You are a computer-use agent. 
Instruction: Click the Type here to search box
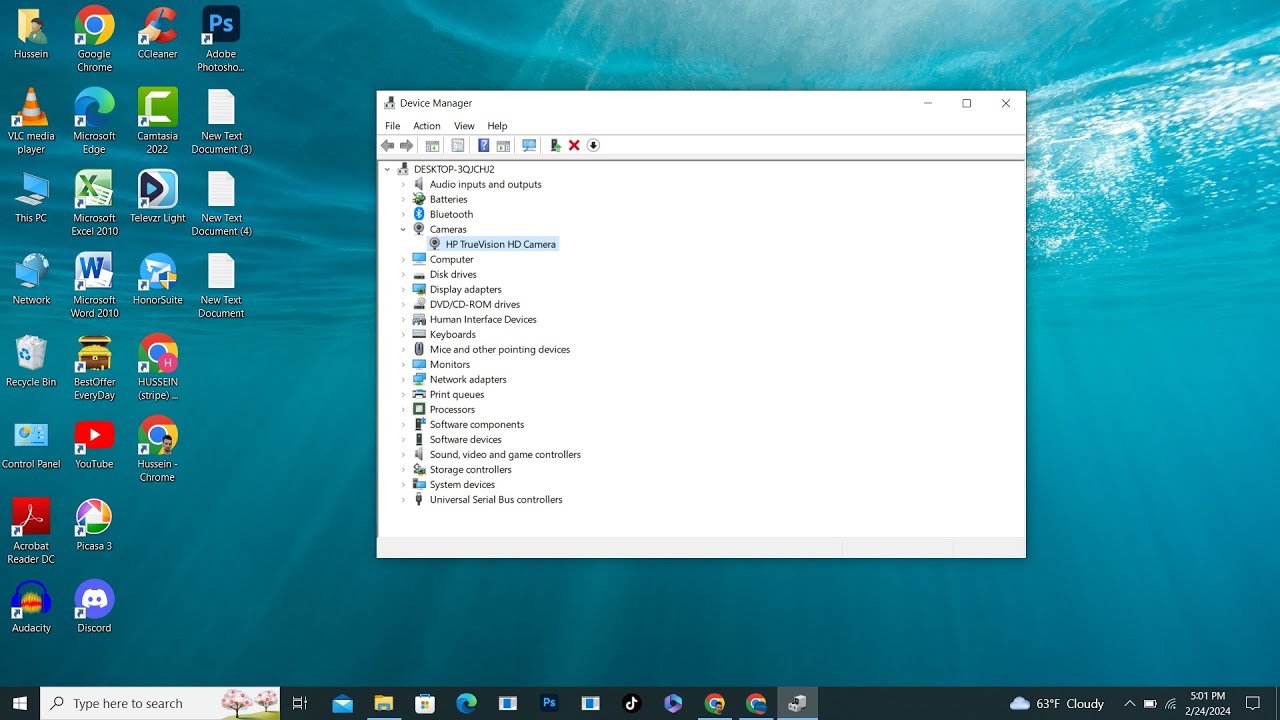click(x=161, y=703)
